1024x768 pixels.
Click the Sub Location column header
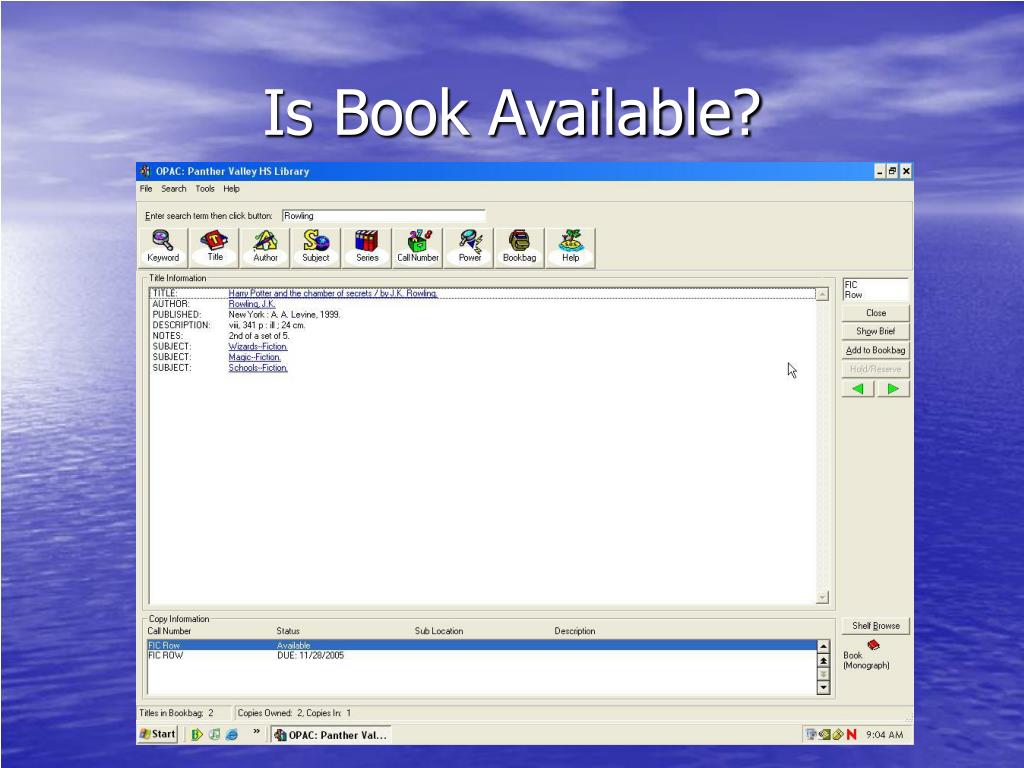tap(439, 631)
